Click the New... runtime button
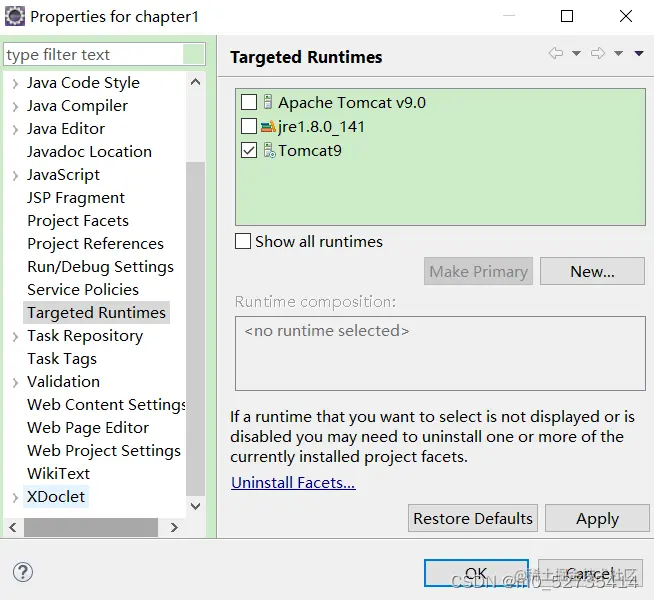This screenshot has height=600, width=654. tap(592, 271)
